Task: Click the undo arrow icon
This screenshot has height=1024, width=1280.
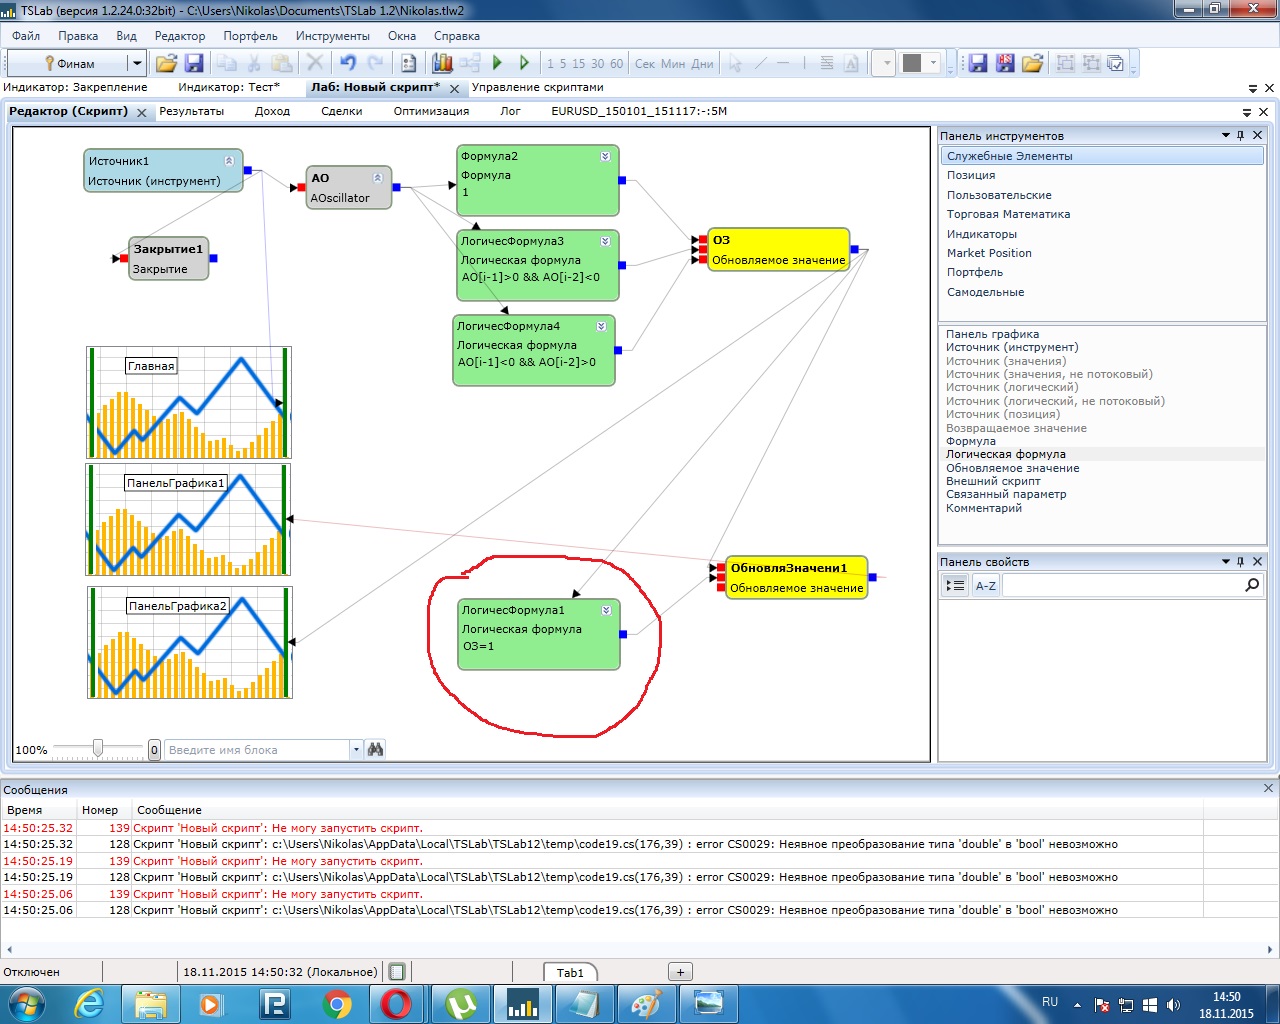Action: click(x=348, y=63)
